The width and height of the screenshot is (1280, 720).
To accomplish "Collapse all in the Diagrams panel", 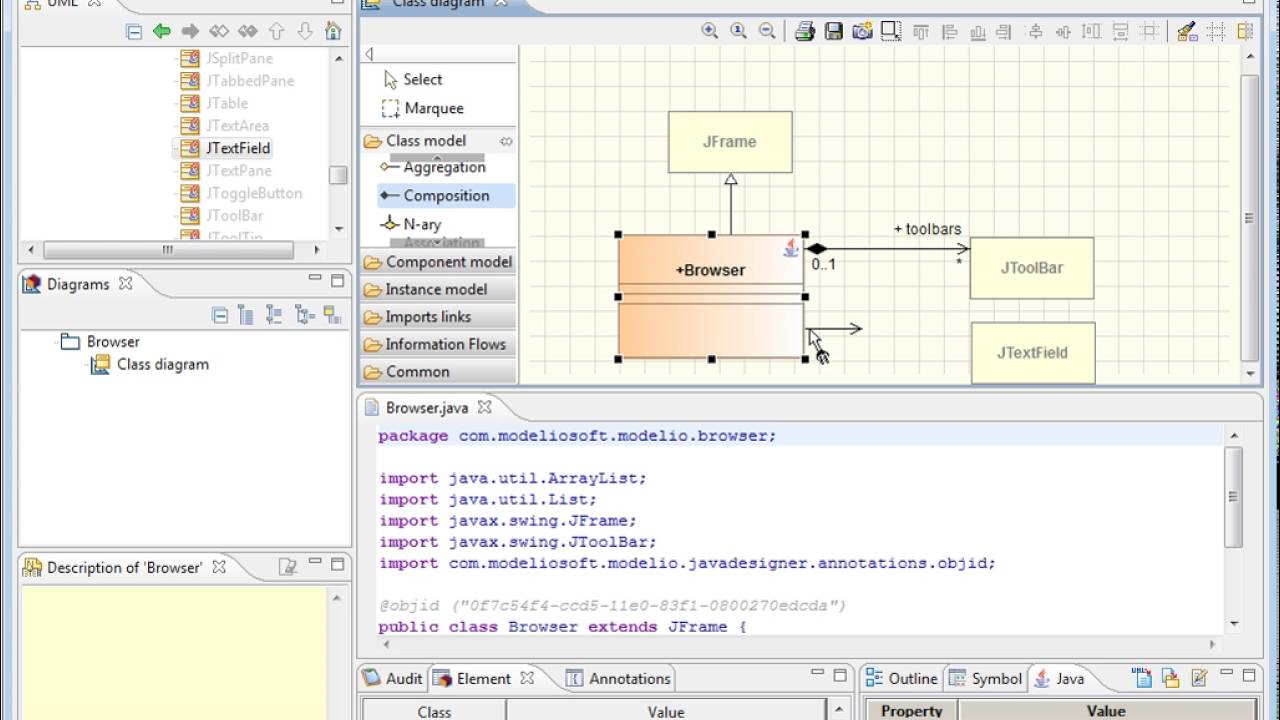I will (x=220, y=316).
